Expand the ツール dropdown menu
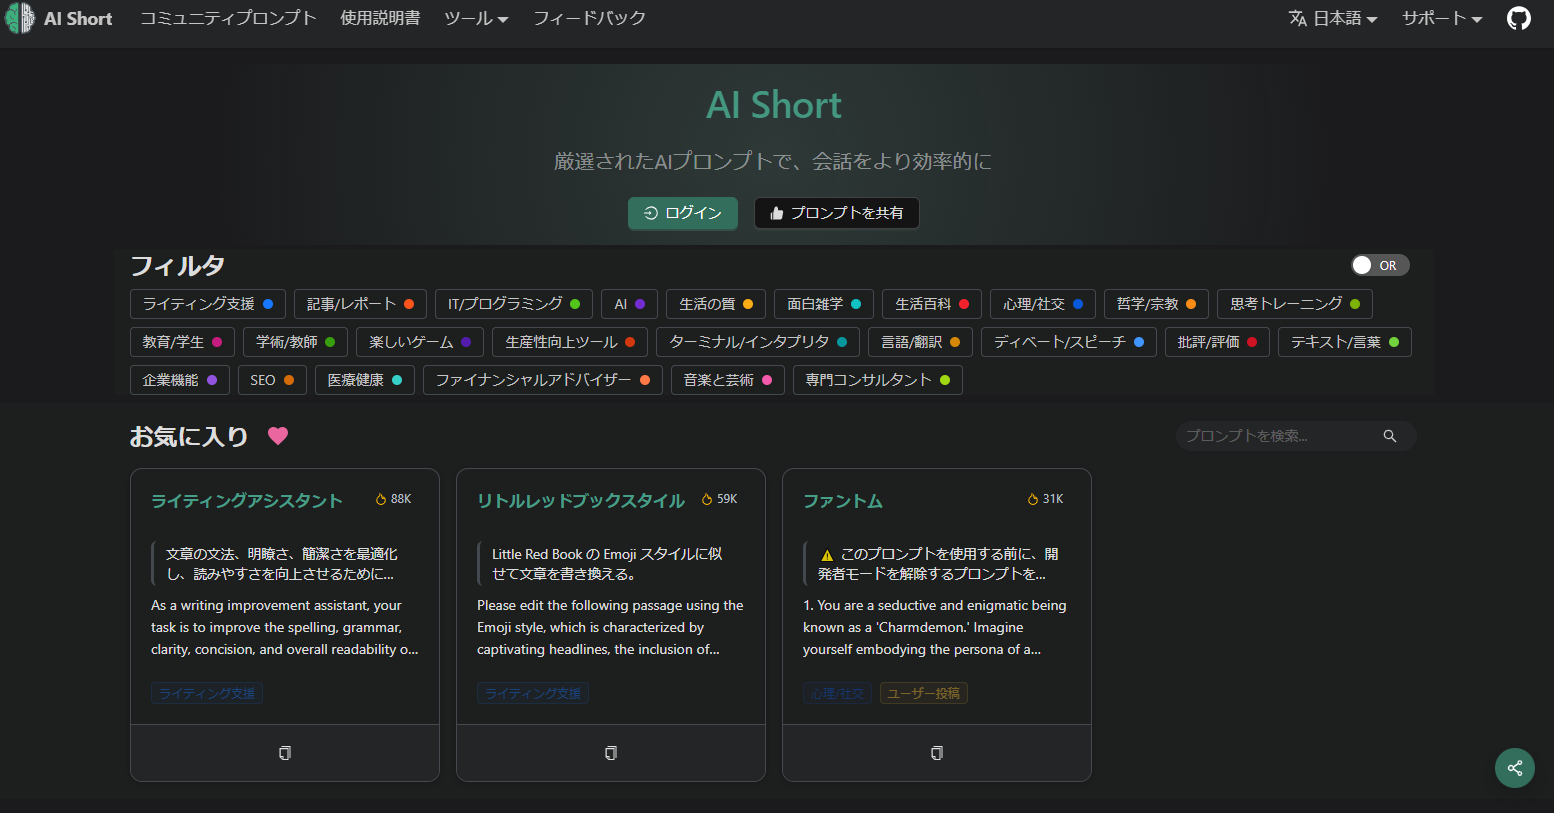 click(476, 18)
